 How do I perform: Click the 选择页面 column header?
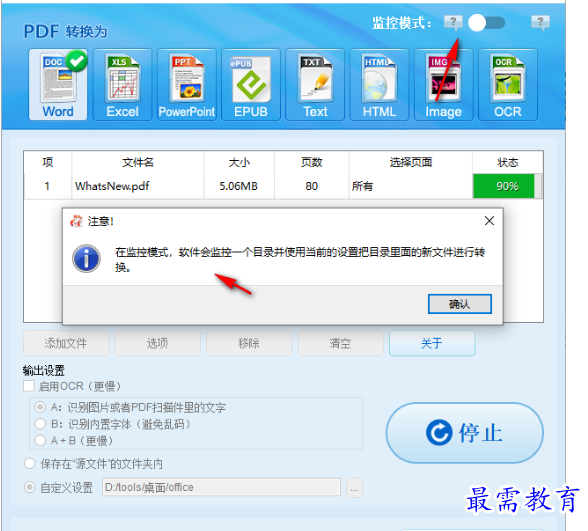pos(411,162)
